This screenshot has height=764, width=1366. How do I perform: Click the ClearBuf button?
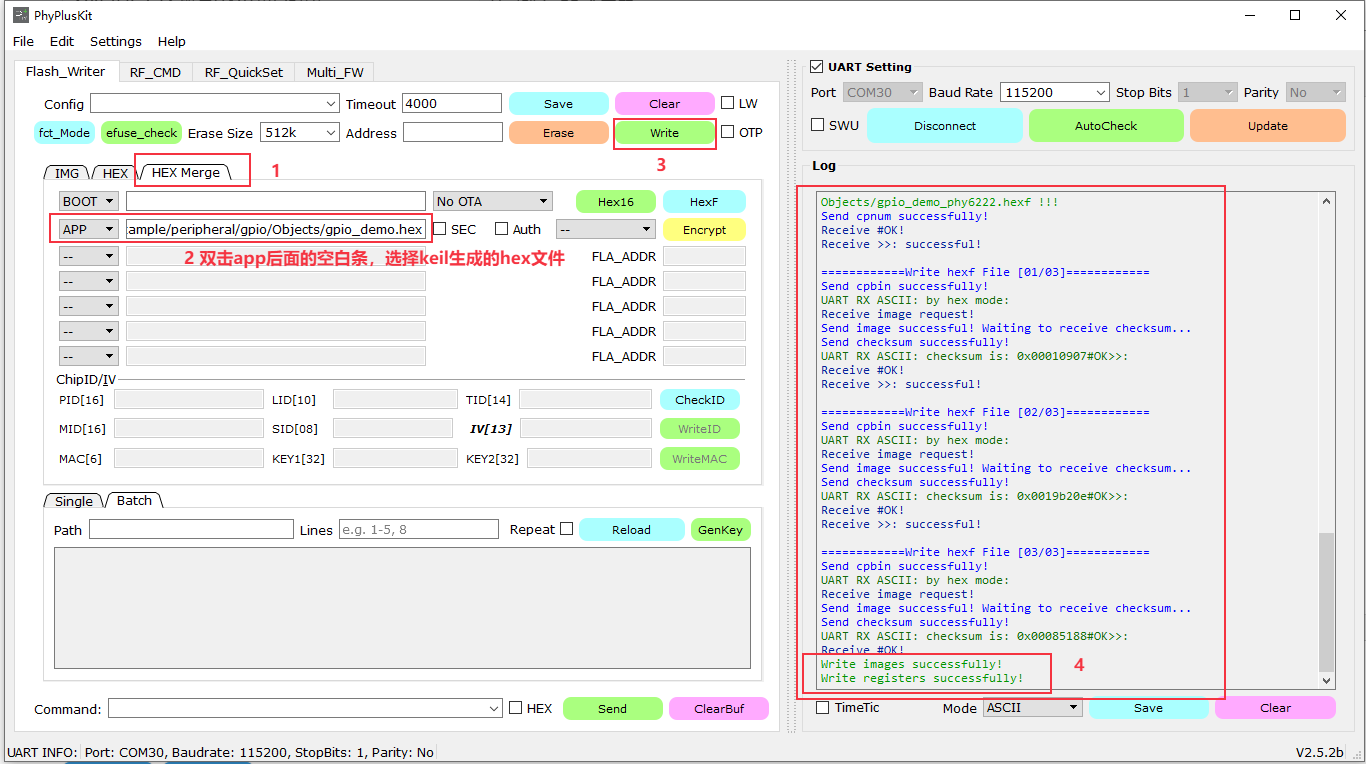click(719, 708)
